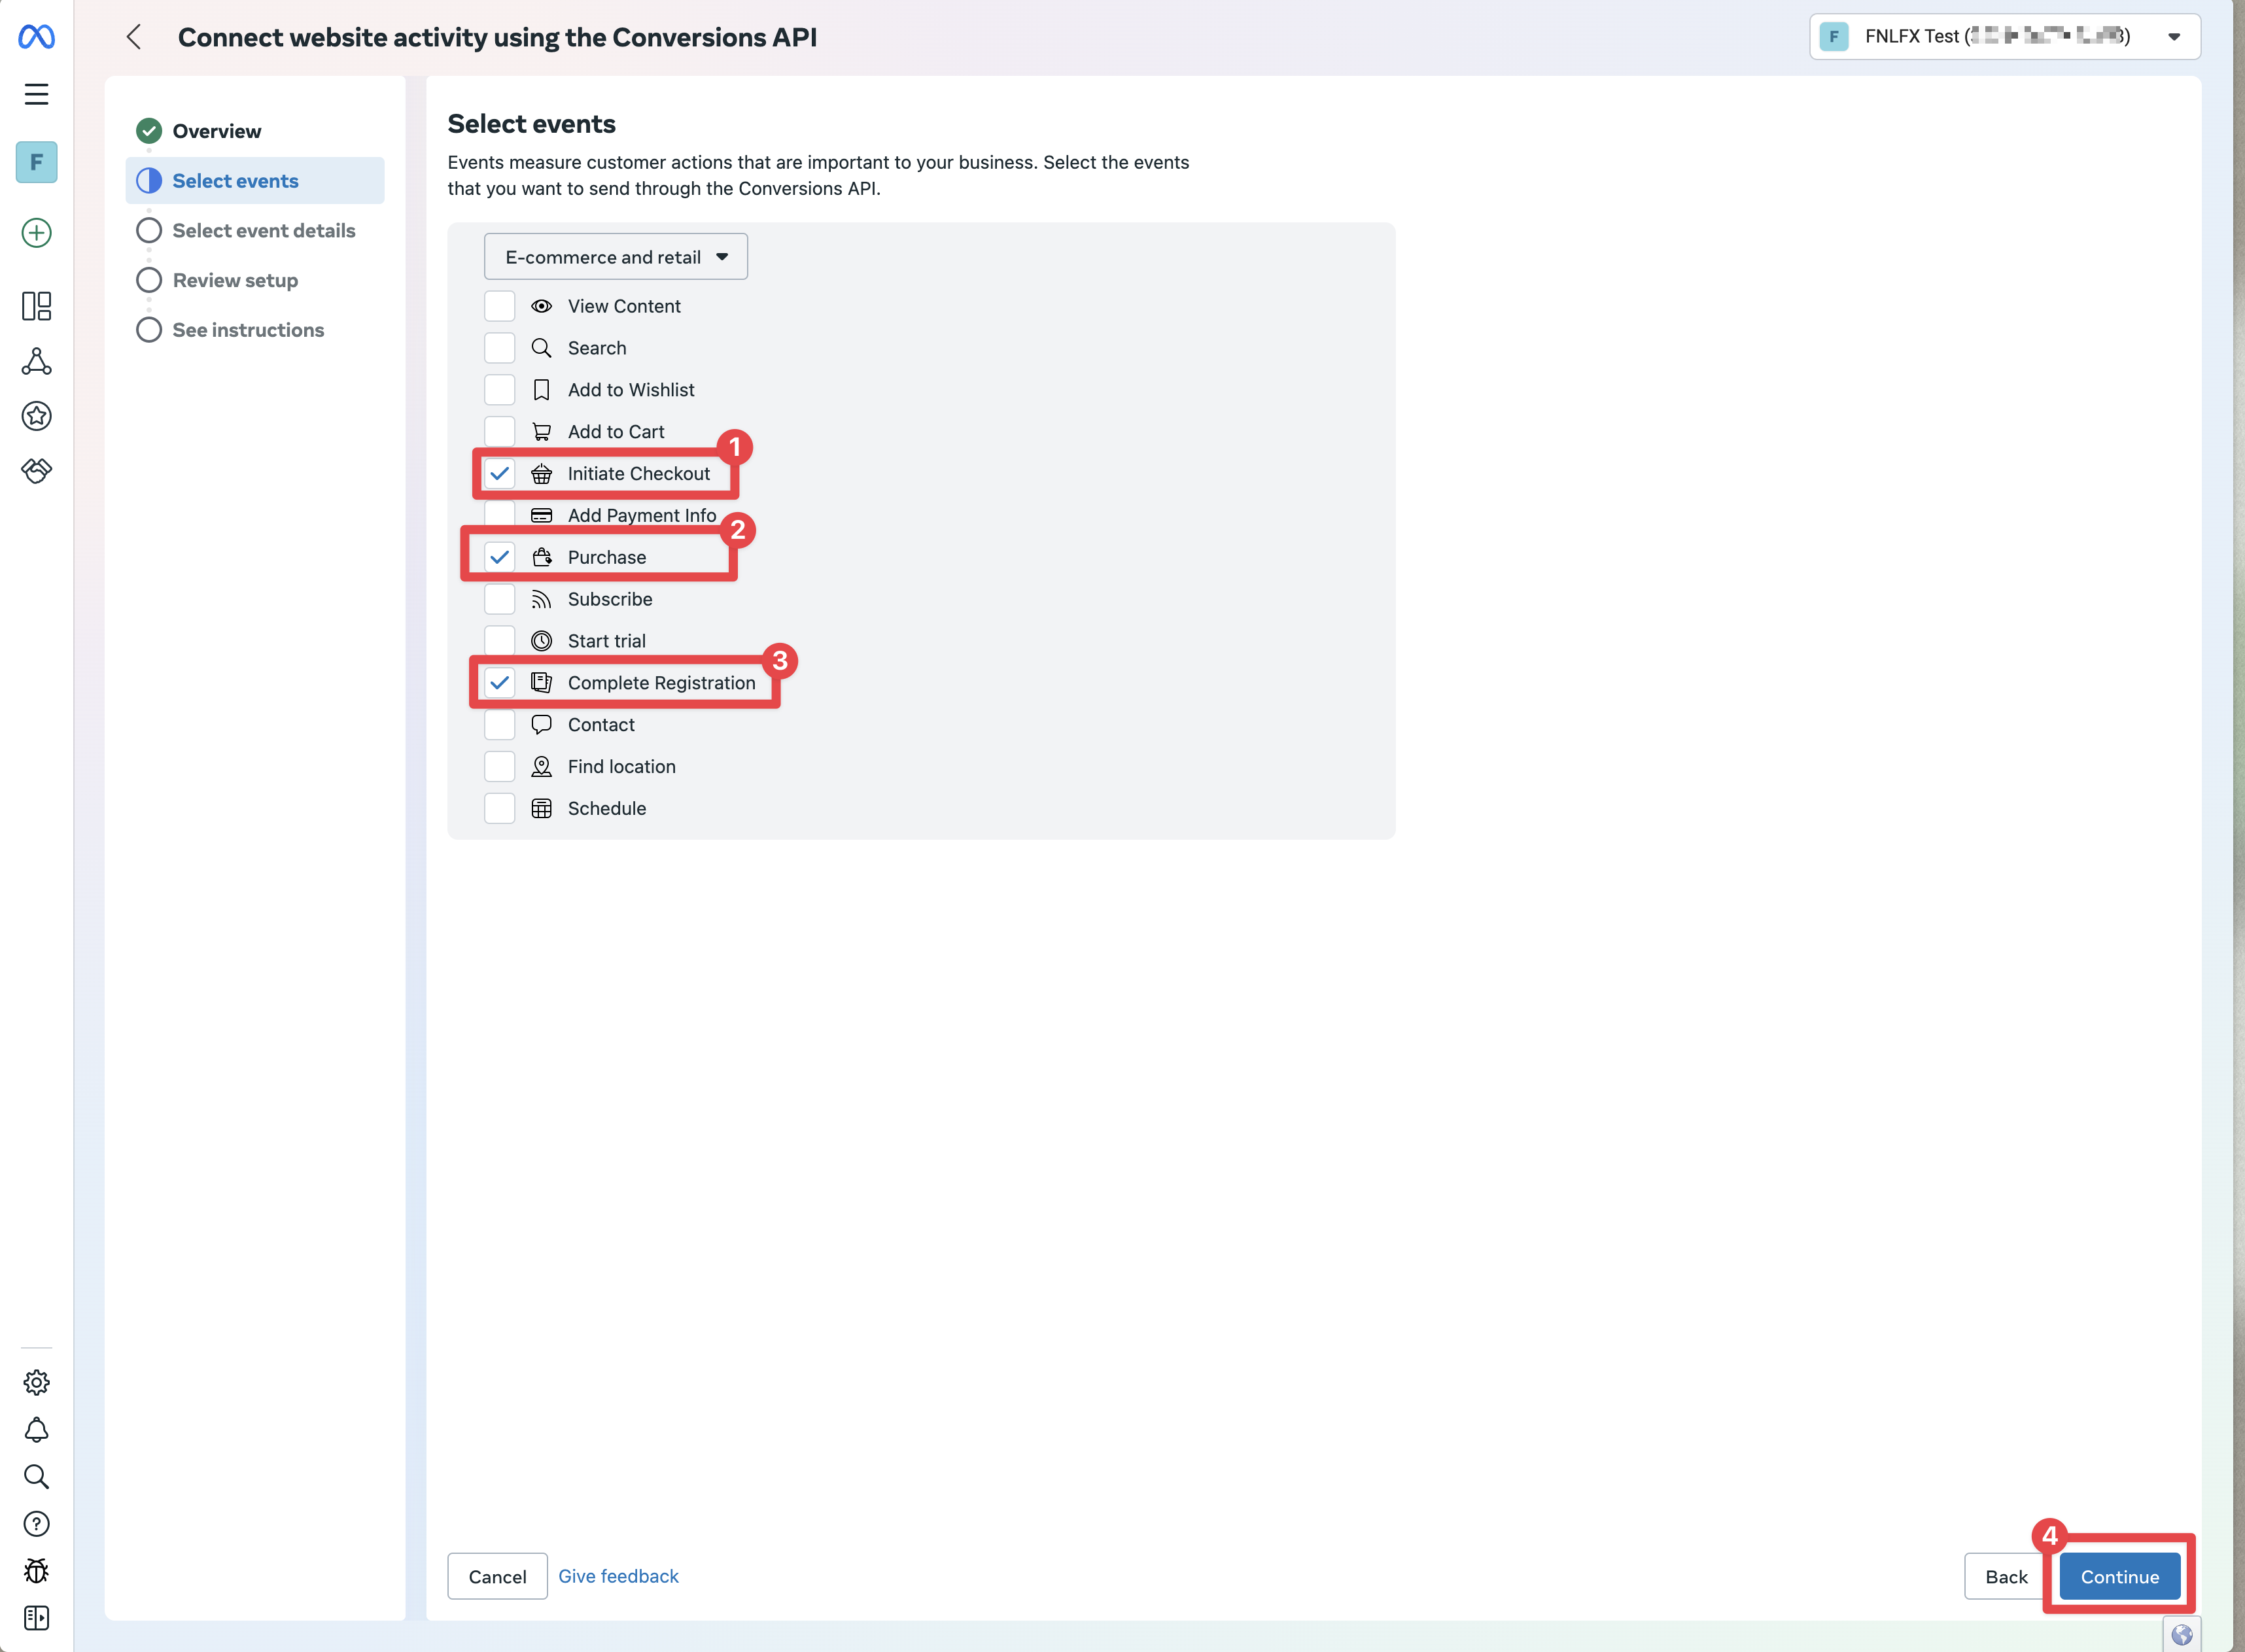Uncheck the Initiate Checkout checkbox
Viewport: 2245px width, 1652px height.
(499, 473)
